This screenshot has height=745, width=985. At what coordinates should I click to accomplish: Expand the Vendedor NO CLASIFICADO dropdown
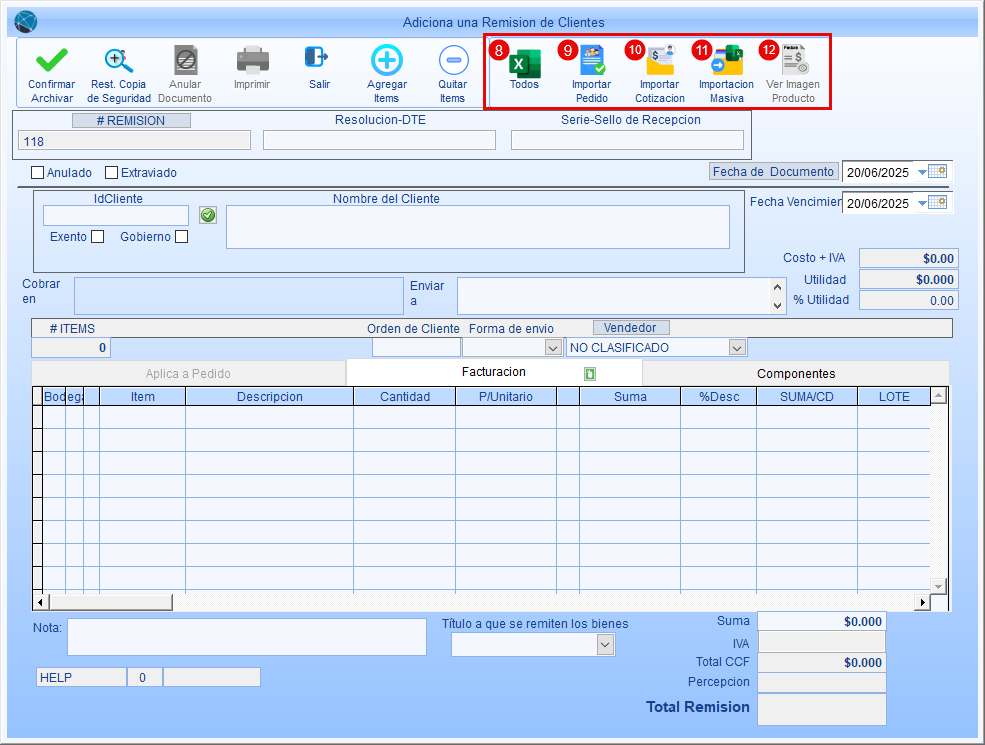pyautogui.click(x=737, y=348)
